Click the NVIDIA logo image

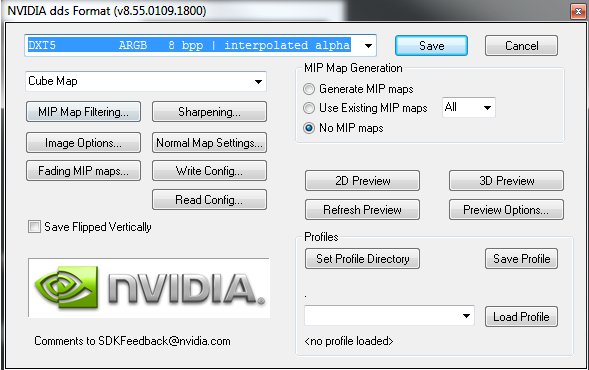[149, 288]
